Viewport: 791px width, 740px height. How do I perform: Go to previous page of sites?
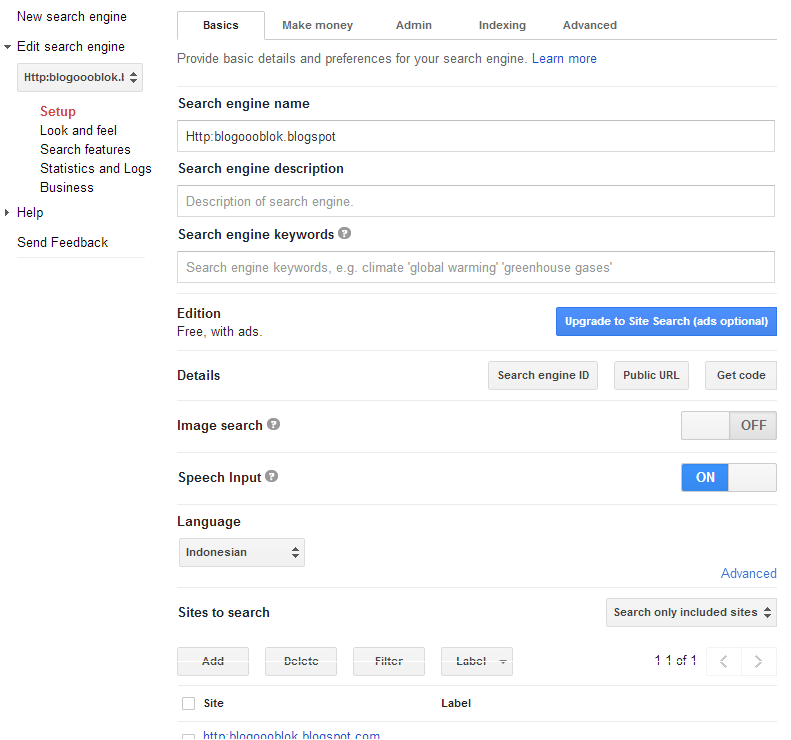click(723, 661)
